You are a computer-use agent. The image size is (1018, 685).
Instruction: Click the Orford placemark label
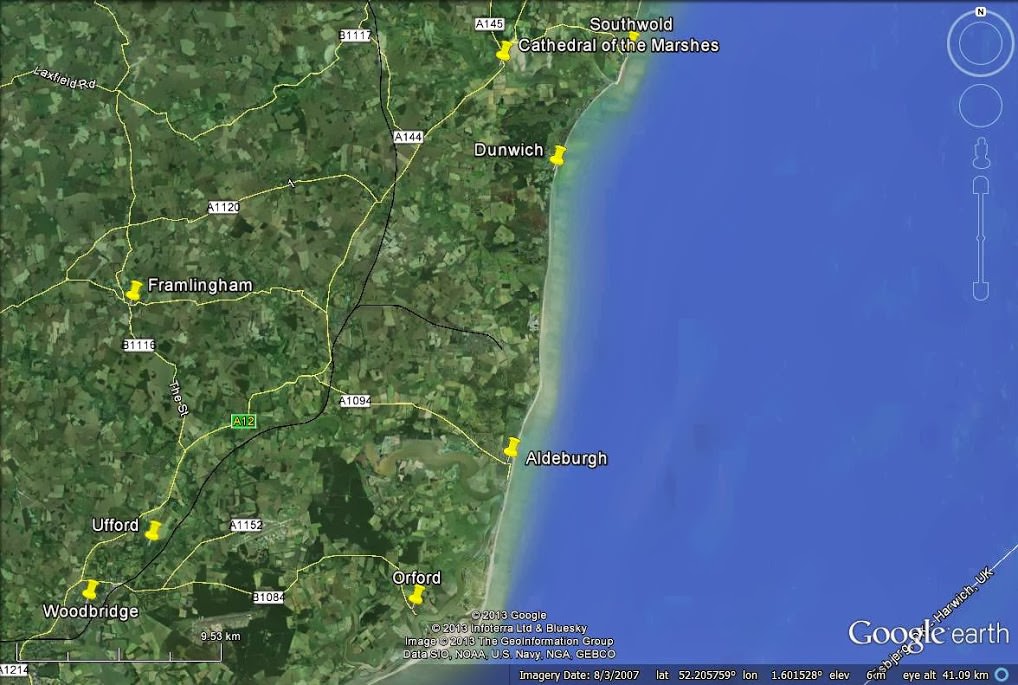(x=416, y=577)
